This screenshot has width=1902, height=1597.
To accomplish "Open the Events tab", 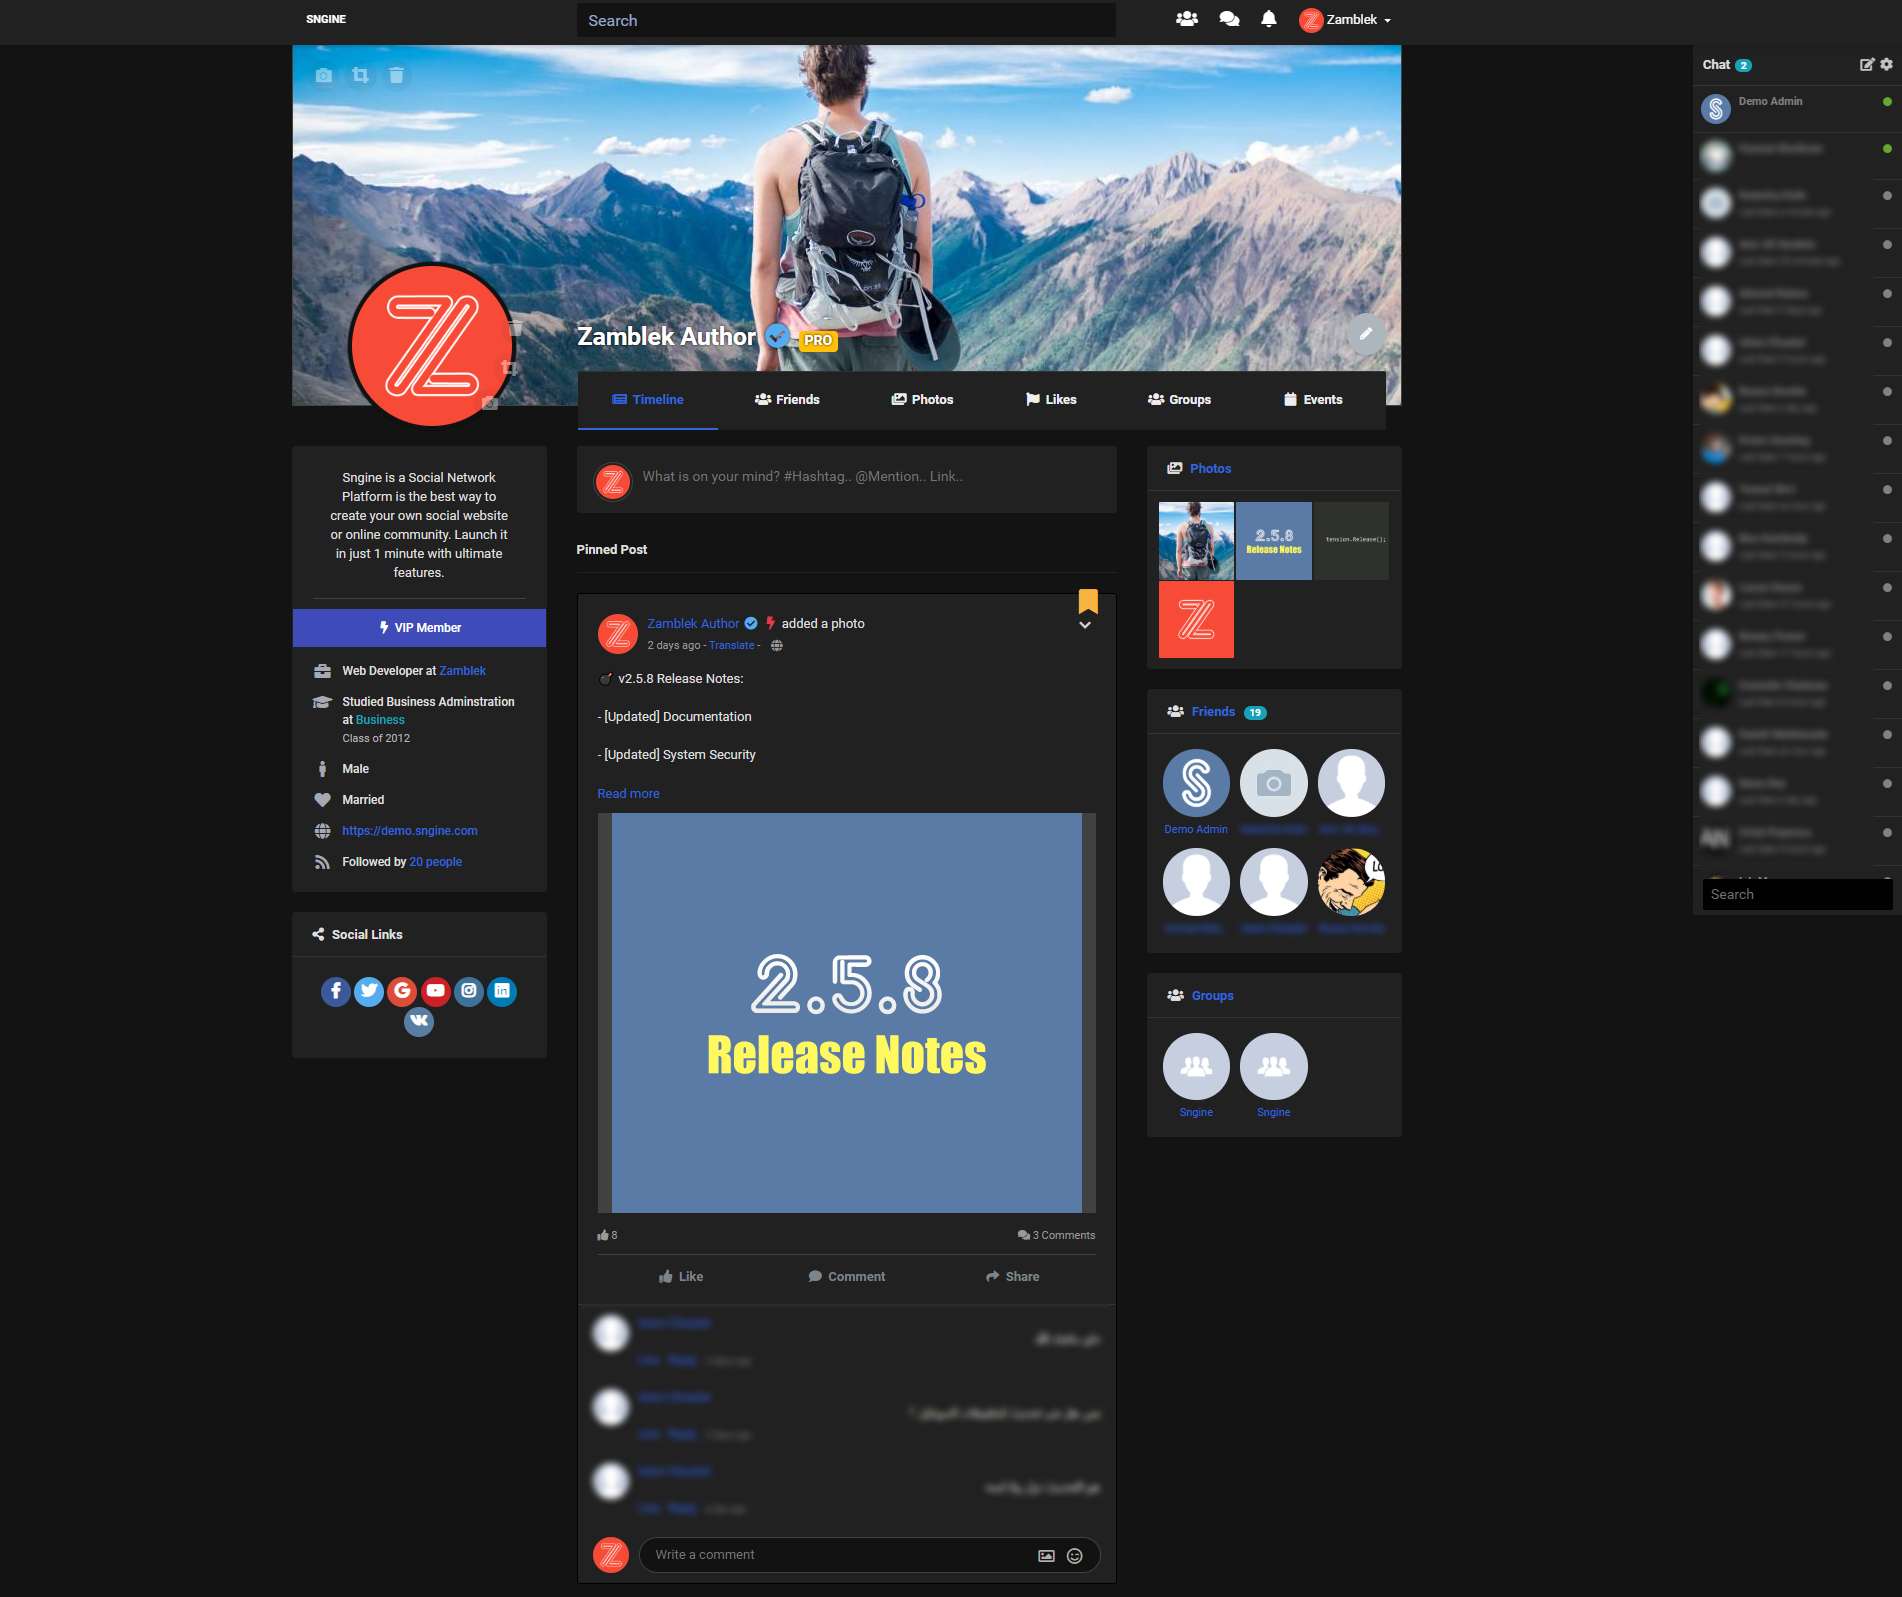I will [1313, 399].
